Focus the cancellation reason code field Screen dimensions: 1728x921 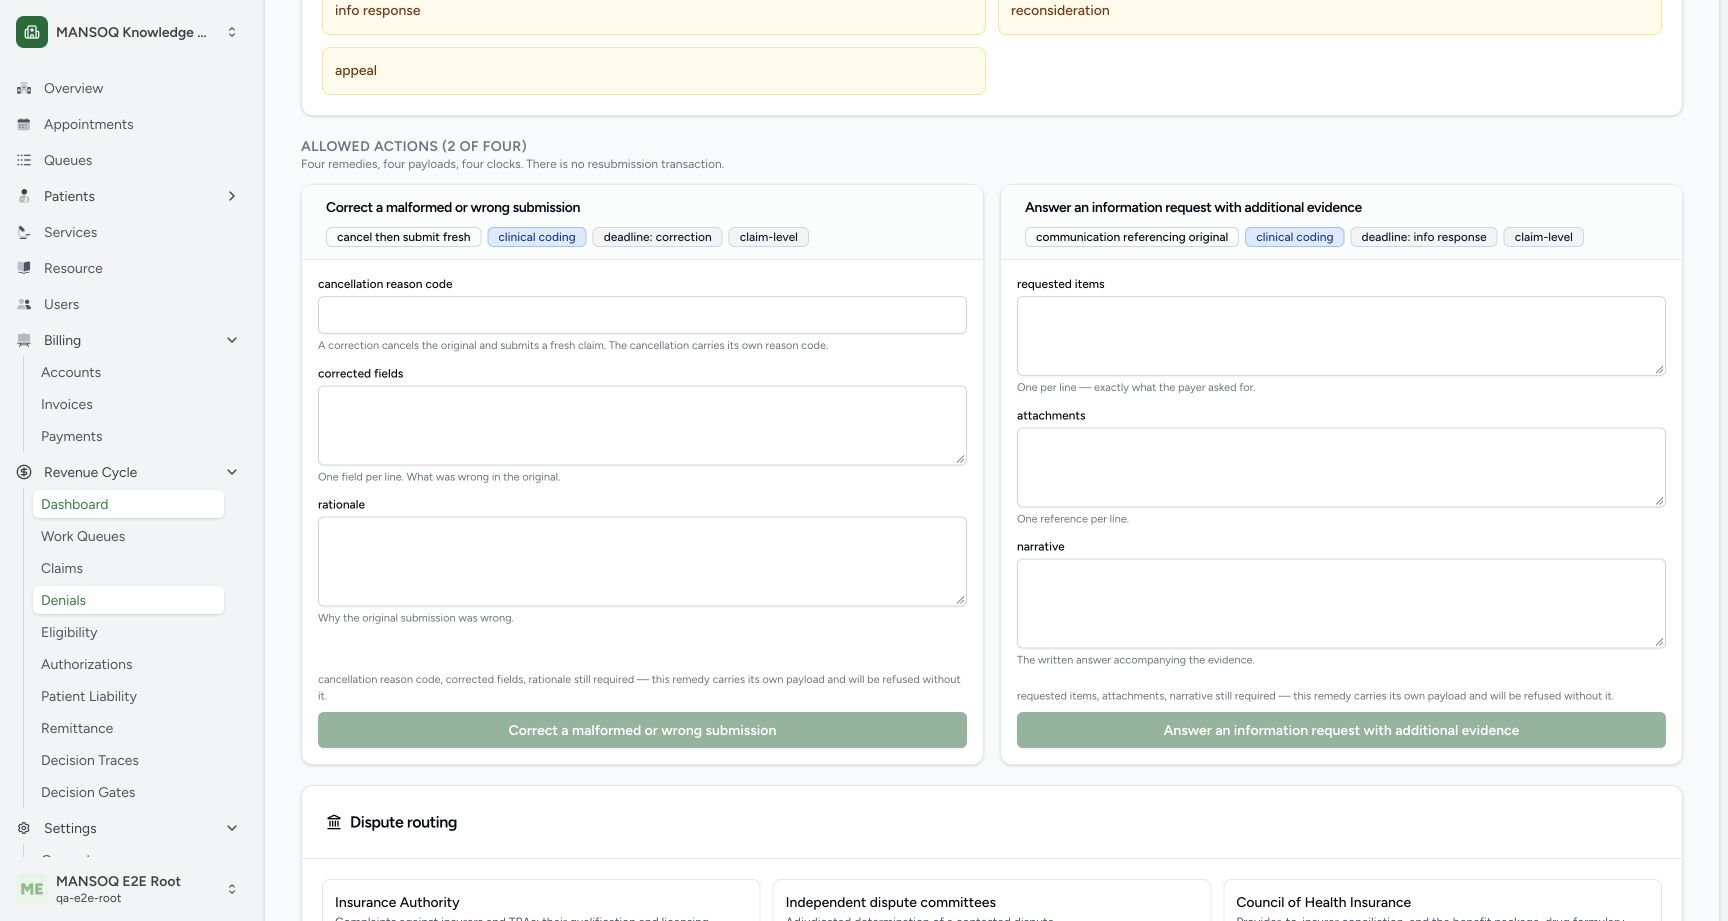[642, 315]
